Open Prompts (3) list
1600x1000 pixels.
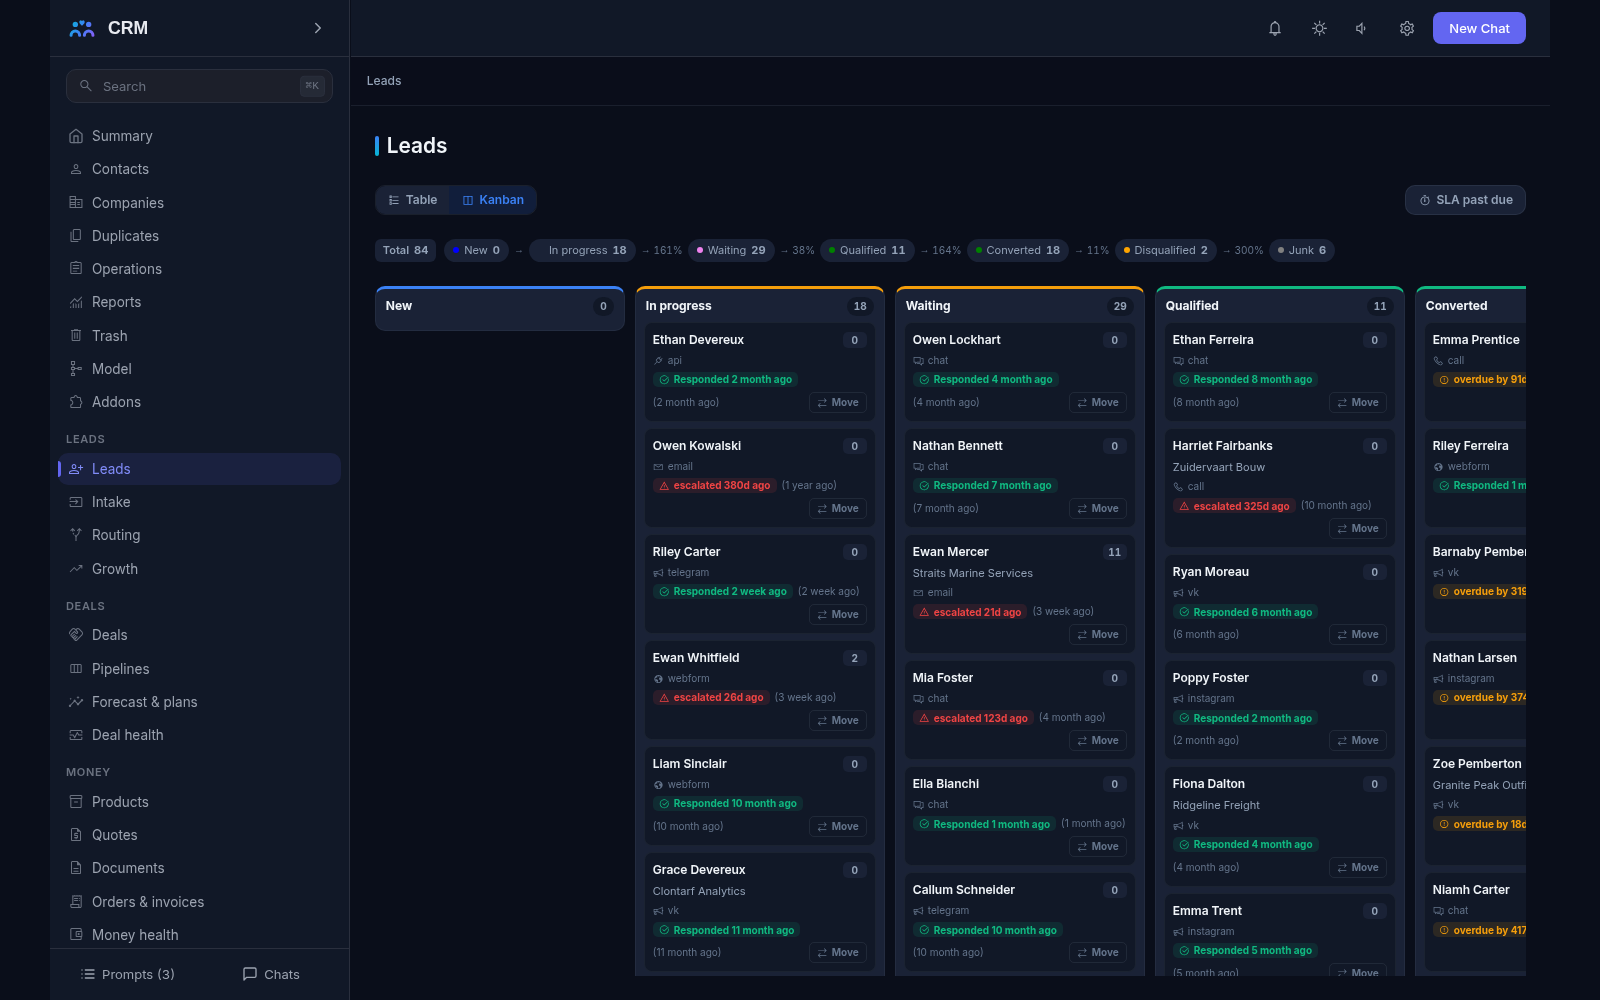click(x=127, y=974)
